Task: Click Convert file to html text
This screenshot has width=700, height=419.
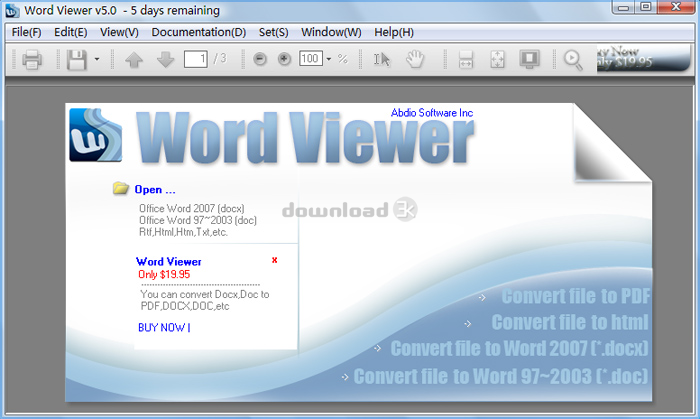Action: point(570,322)
